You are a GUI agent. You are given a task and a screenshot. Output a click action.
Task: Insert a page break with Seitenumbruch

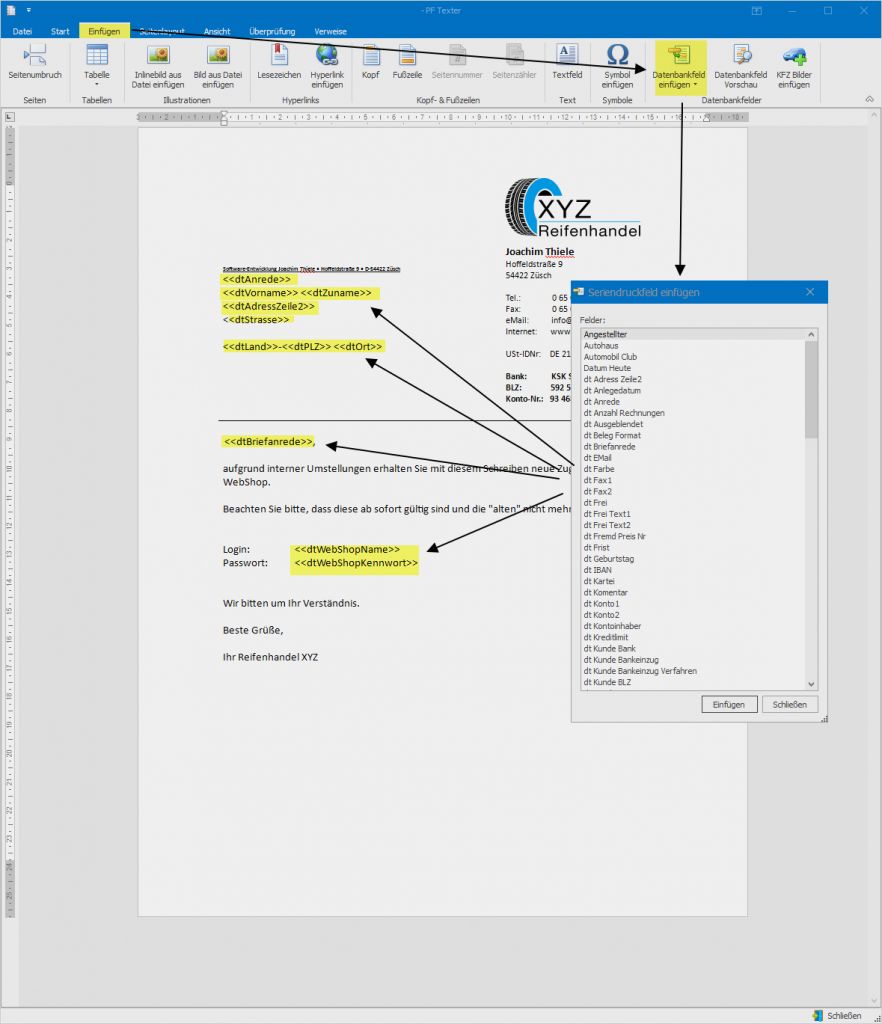[35, 63]
